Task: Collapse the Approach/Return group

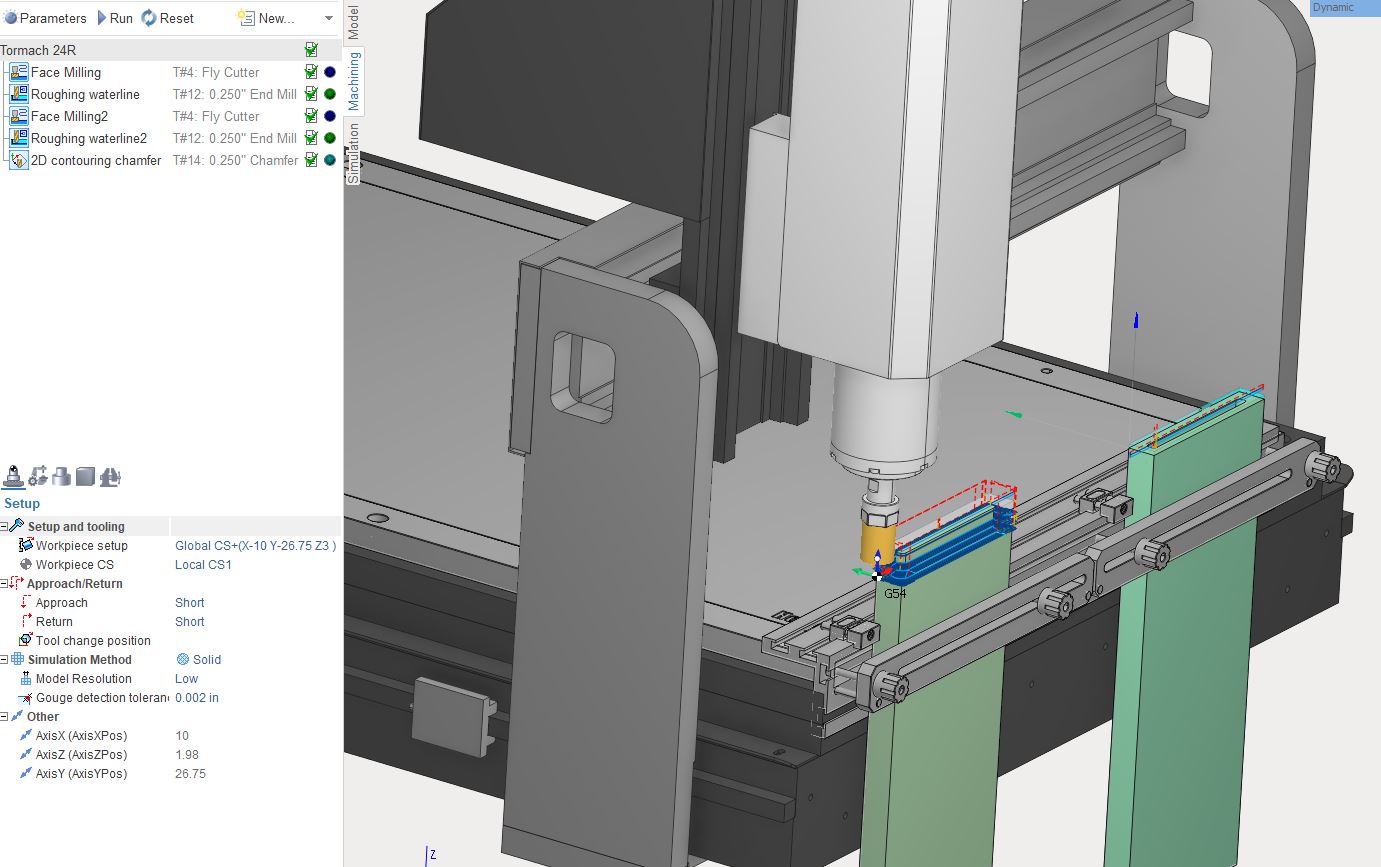Action: (4, 584)
